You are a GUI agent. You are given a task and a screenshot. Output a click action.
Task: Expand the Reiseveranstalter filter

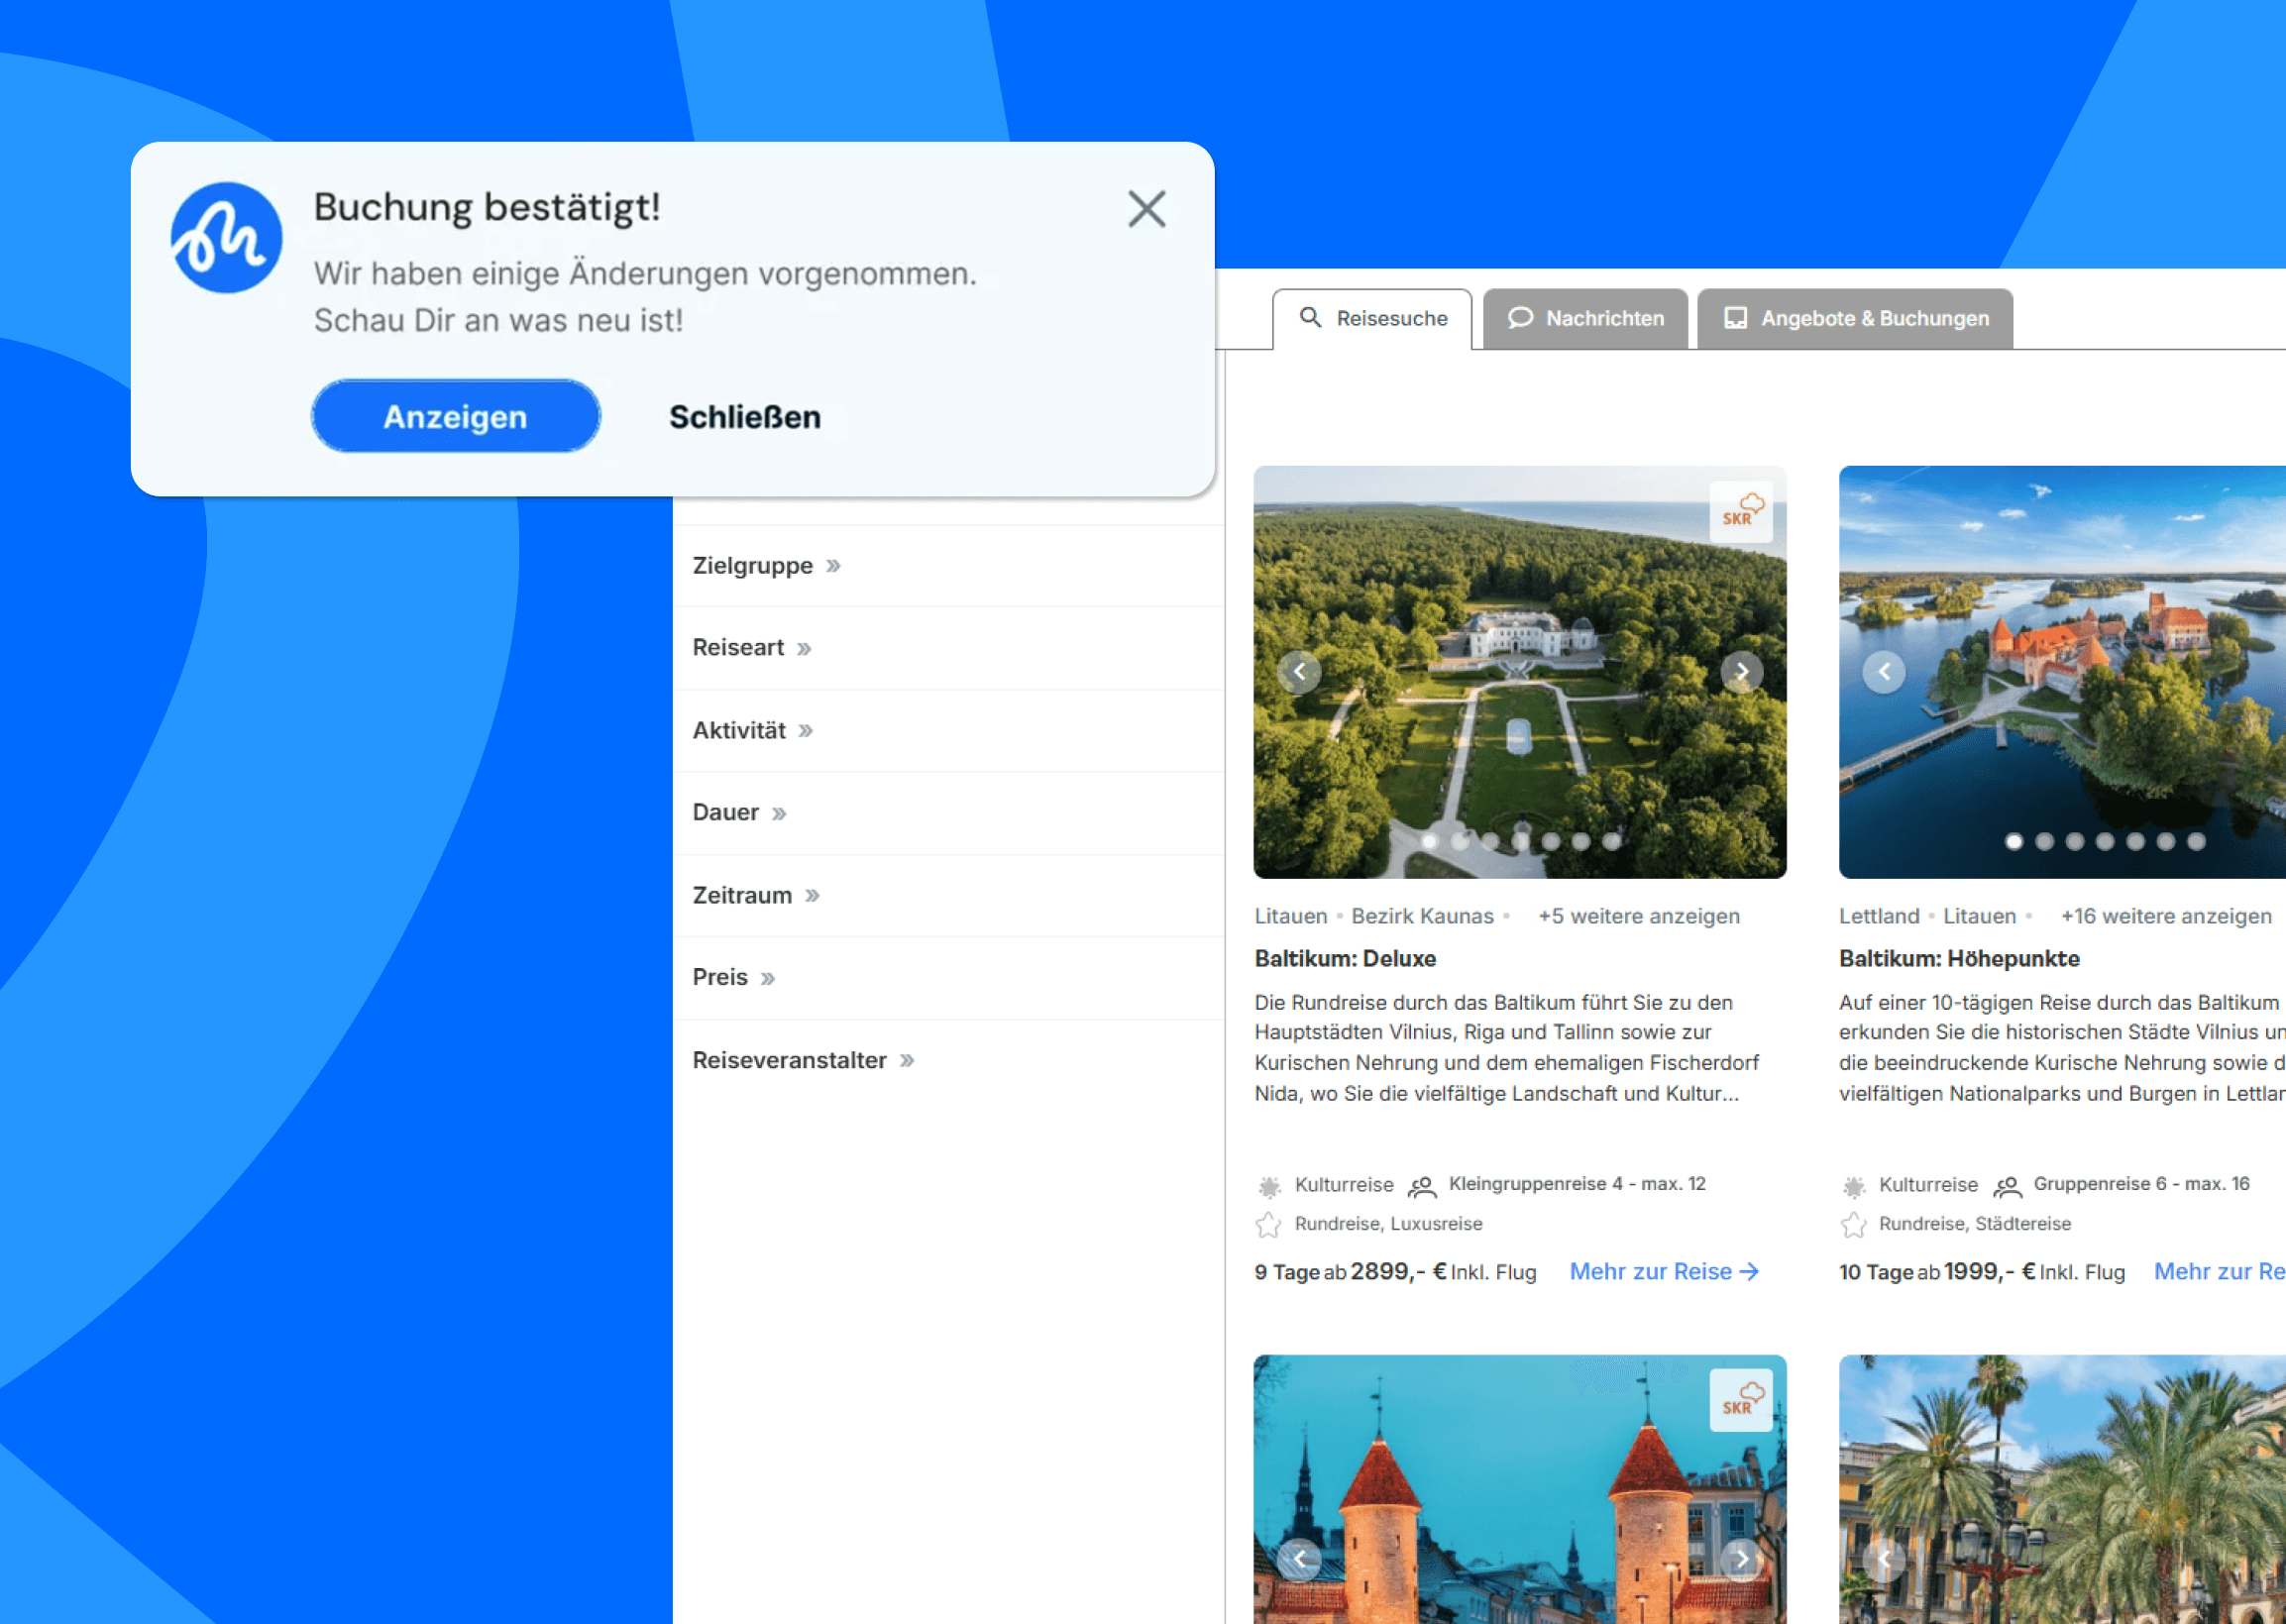948,1060
